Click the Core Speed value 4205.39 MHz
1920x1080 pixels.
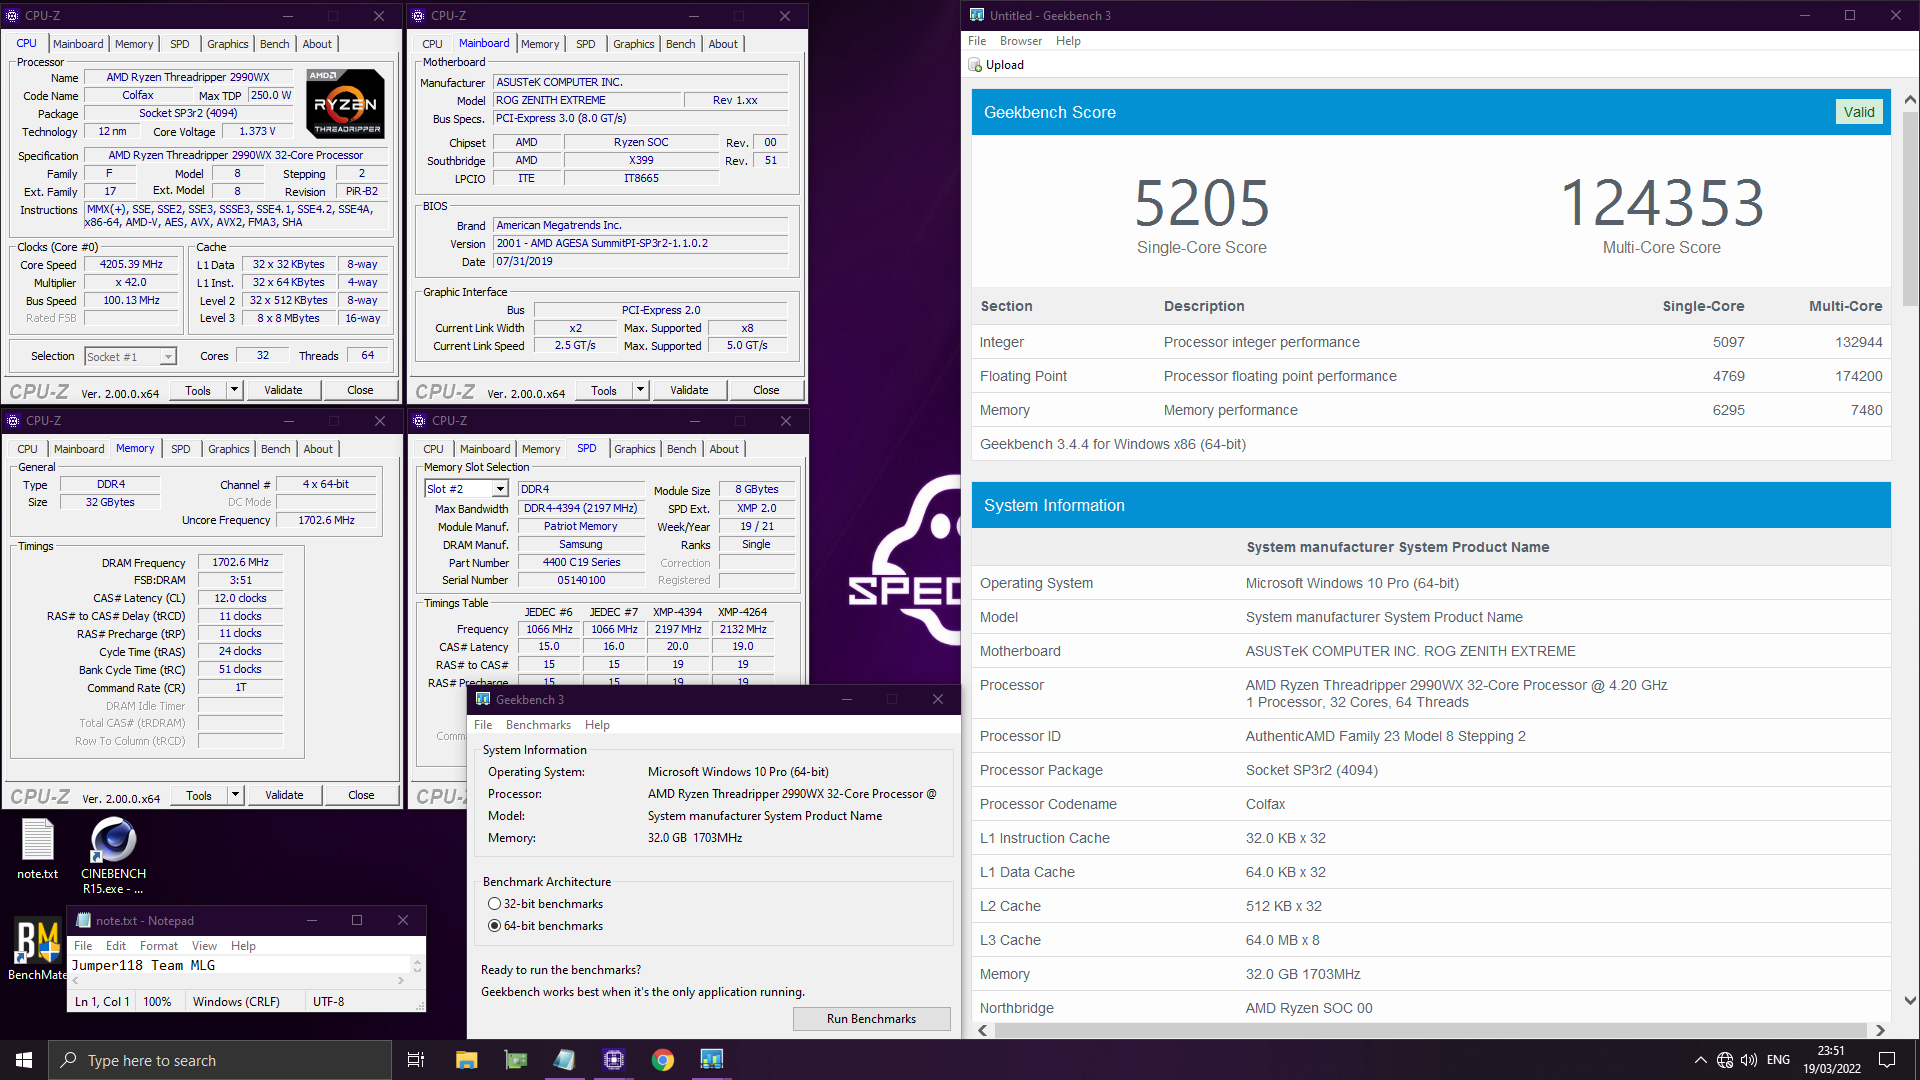pos(131,264)
